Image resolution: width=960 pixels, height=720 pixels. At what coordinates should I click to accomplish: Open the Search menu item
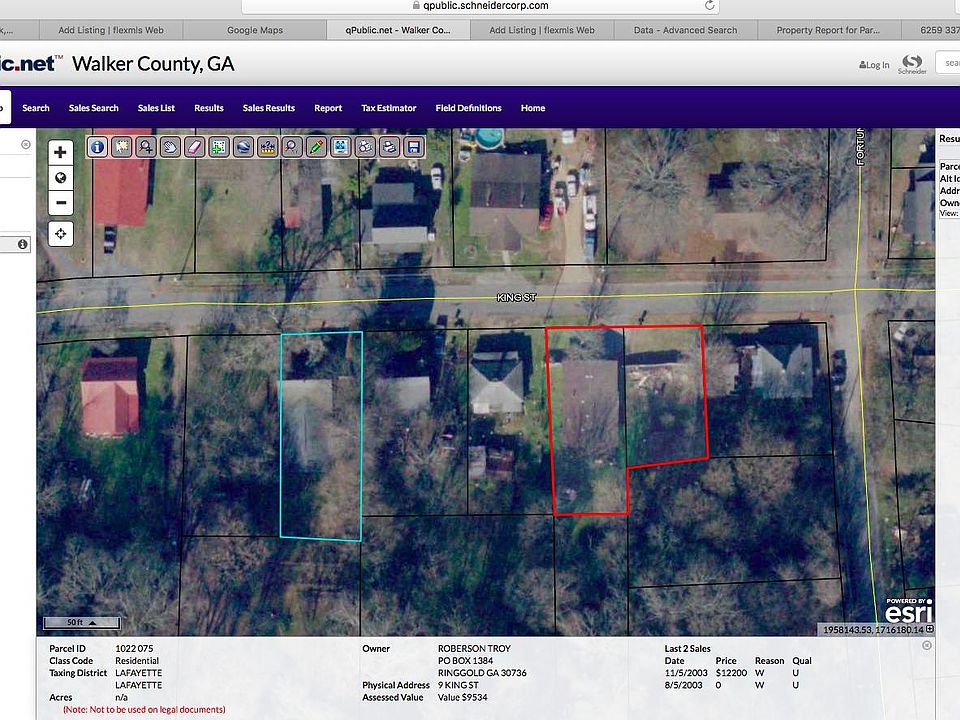[36, 108]
